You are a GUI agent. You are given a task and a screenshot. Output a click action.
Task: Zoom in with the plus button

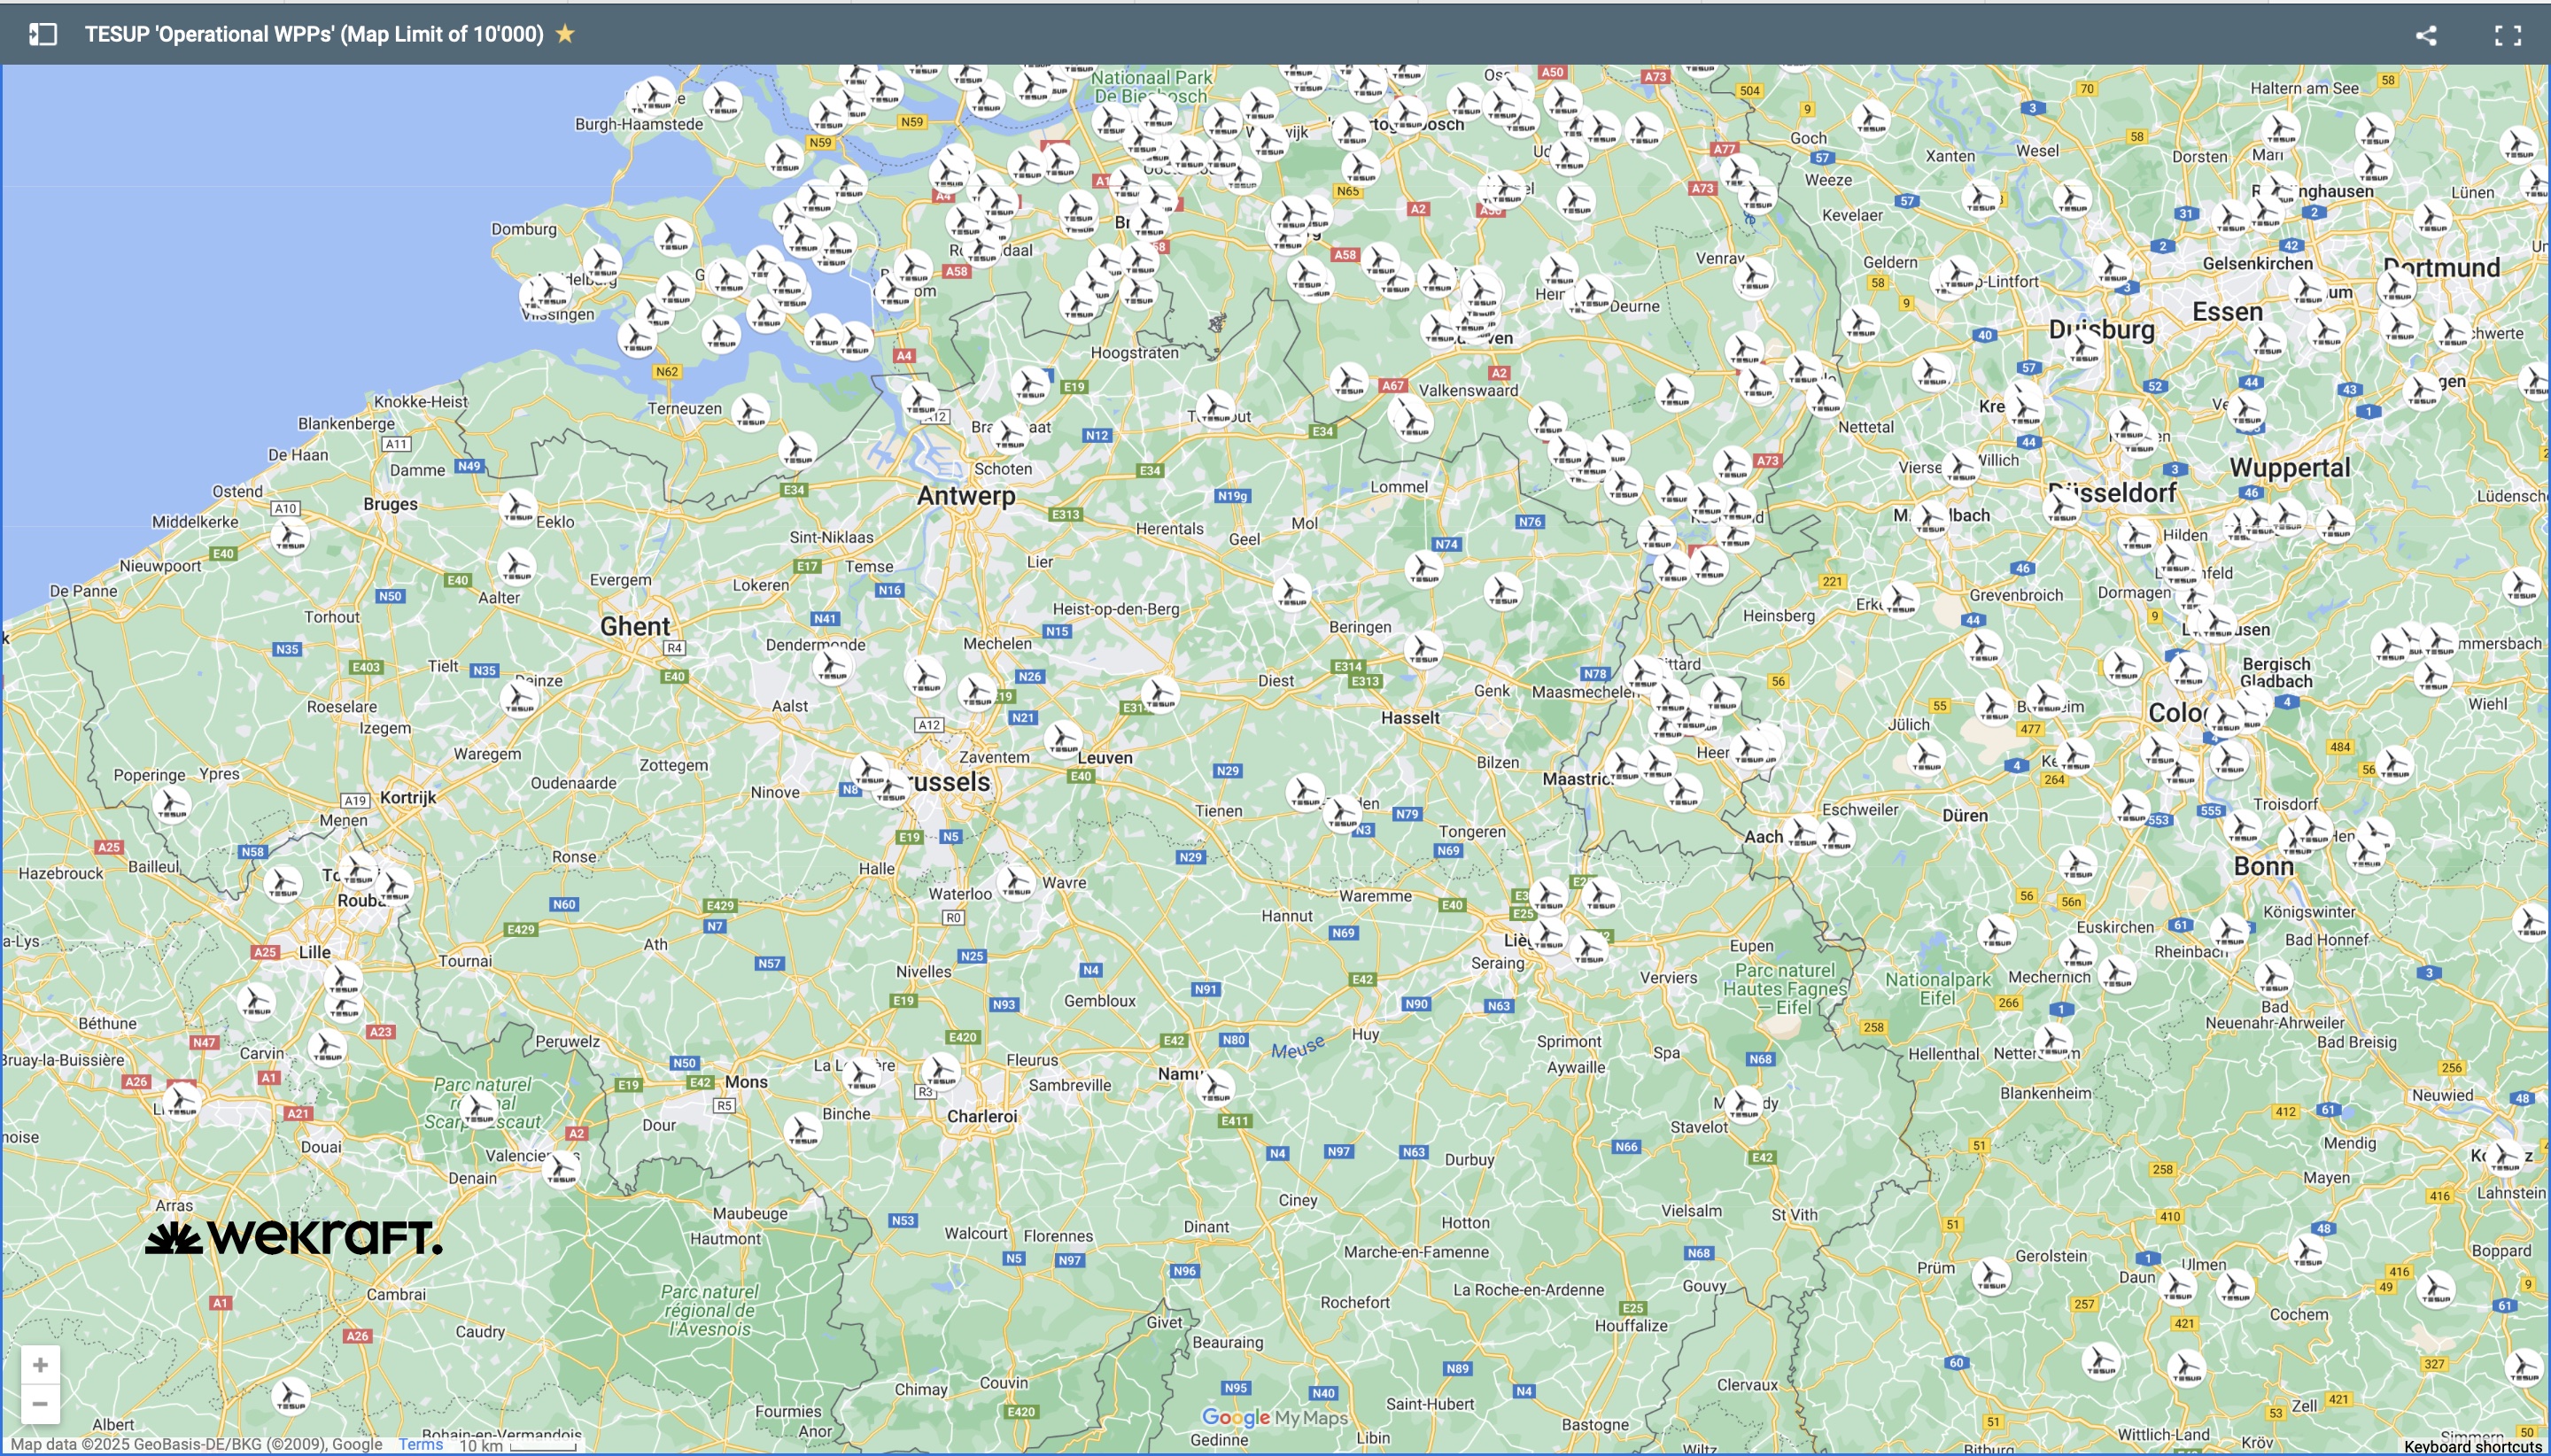tap(40, 1365)
